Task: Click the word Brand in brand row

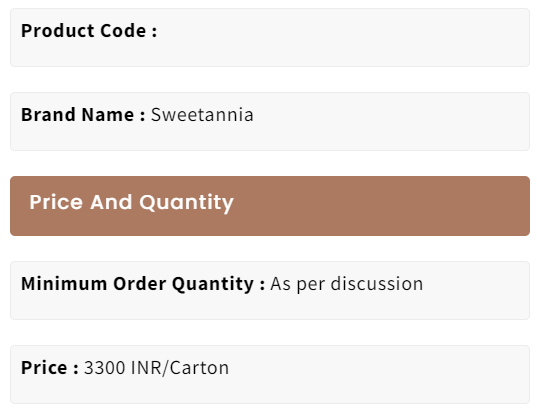Action: point(49,114)
